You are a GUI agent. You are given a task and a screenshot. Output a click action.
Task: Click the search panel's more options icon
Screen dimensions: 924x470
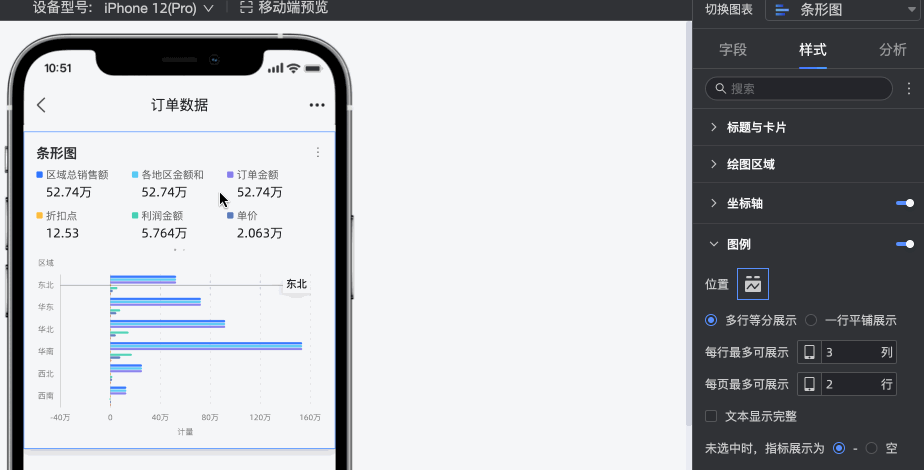[909, 88]
